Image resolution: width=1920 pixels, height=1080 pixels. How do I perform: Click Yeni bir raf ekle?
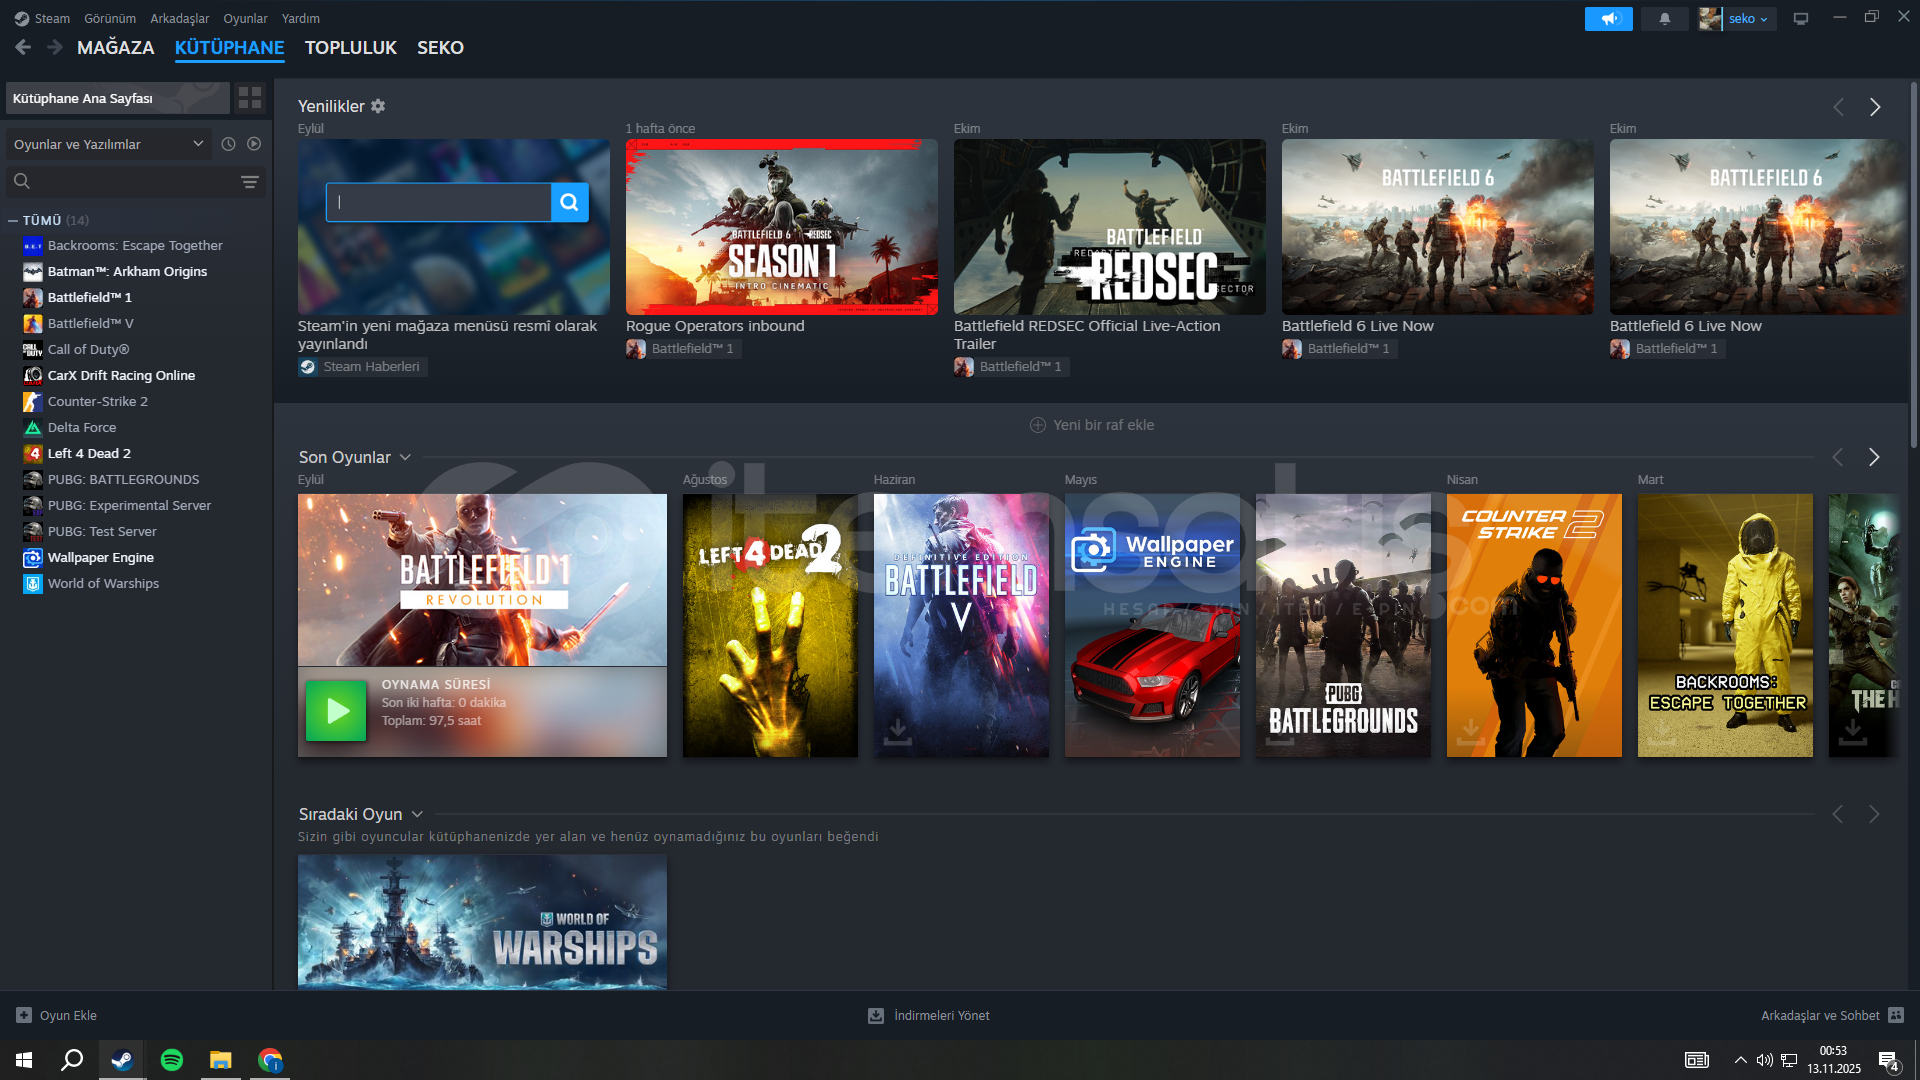coord(1092,425)
